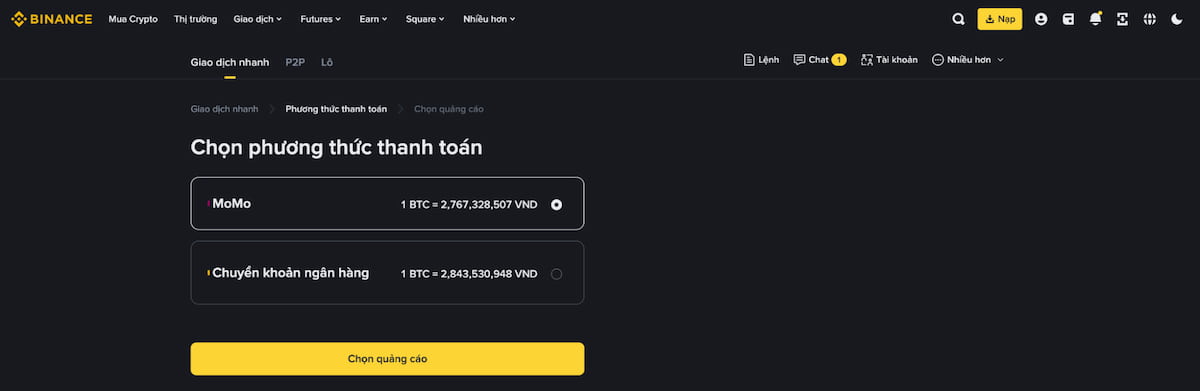Open Chat with unread badge
The image size is (1200, 391).
820,60
